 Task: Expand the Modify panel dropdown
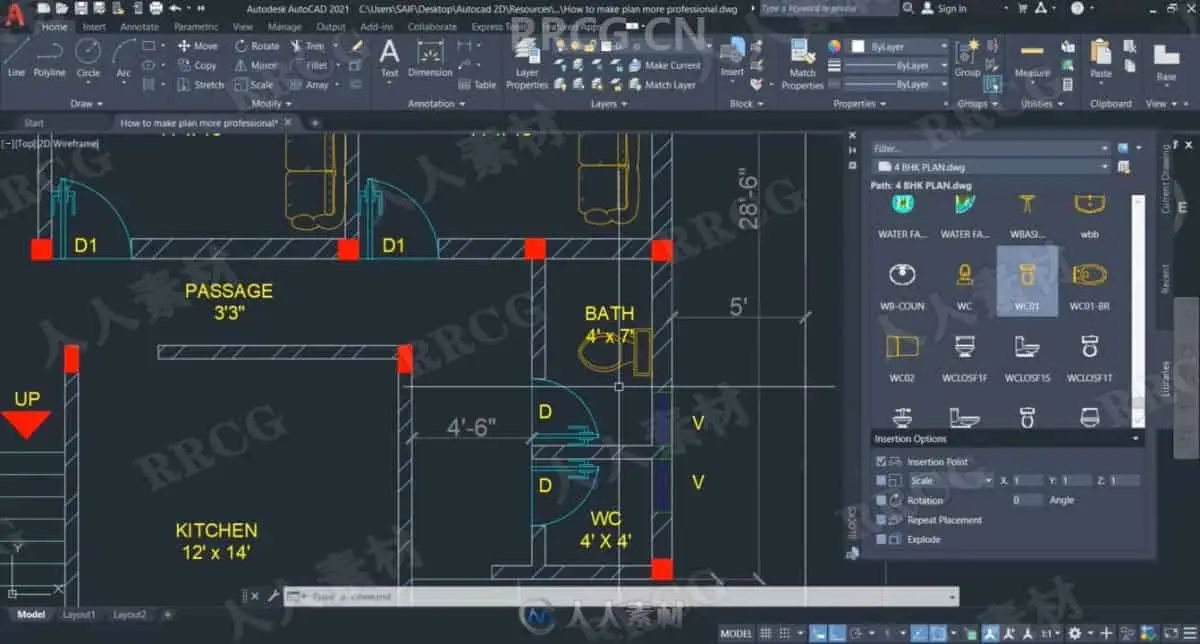point(271,104)
